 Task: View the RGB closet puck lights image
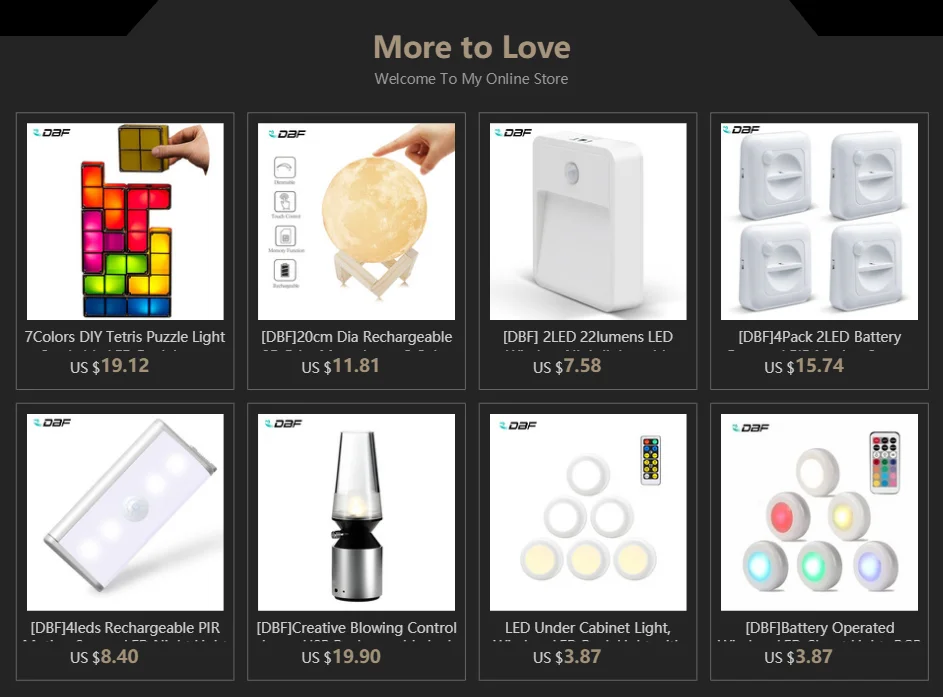[x=819, y=512]
